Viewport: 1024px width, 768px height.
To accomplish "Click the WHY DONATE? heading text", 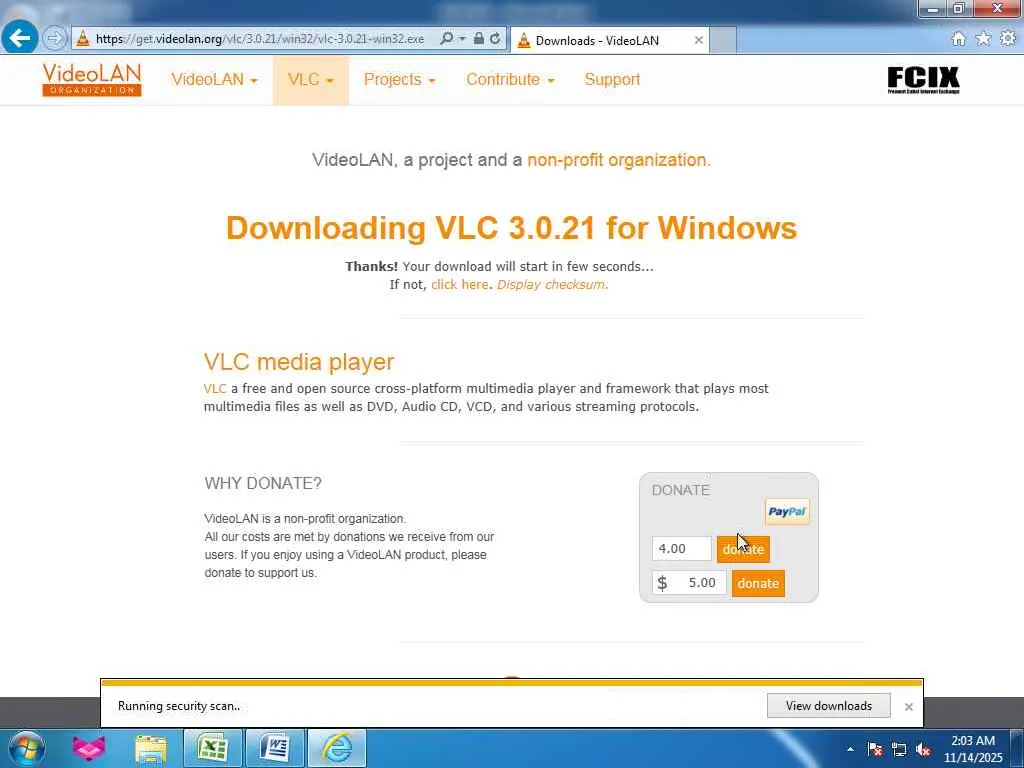I will click(x=263, y=483).
